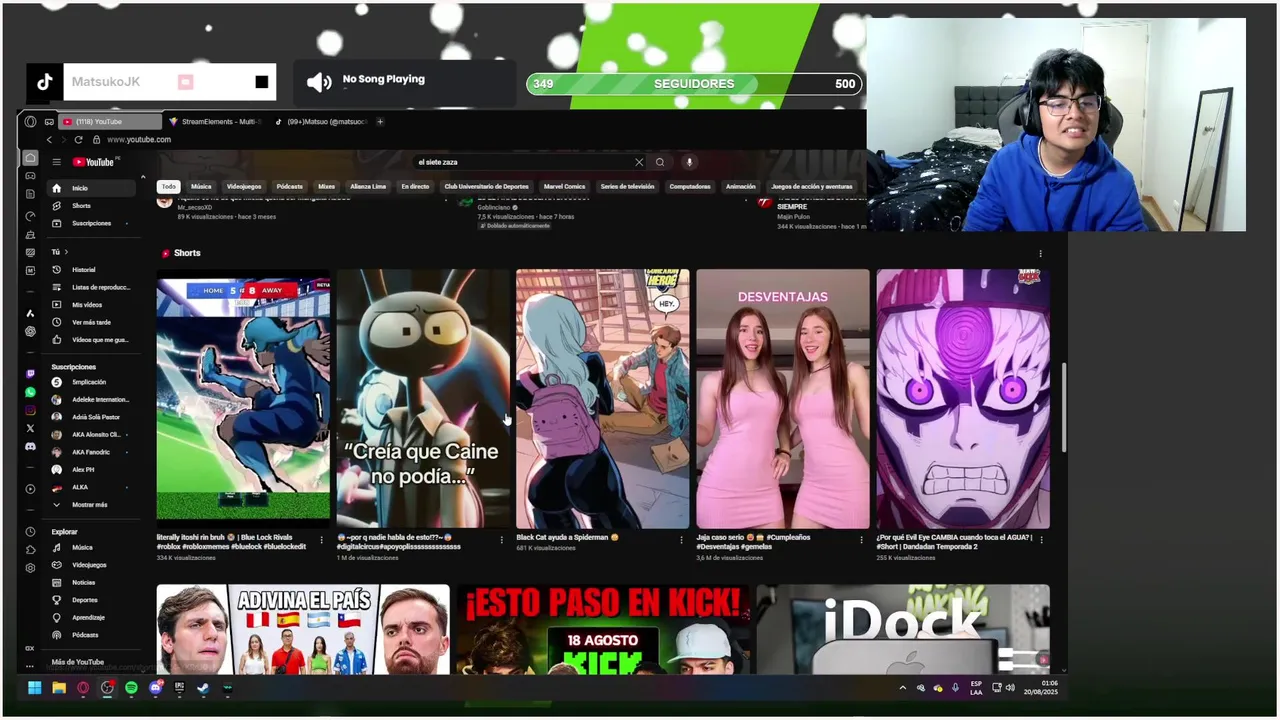Open more options for Blue Lock Rivals short

321,540
